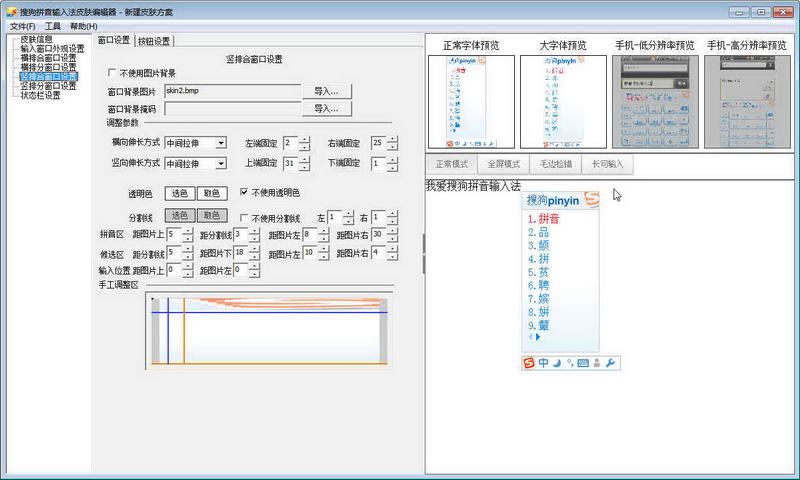Screen dimensions: 800x480
Task: Decrease the 右端固定 value with down arrow
Action: (x=392, y=147)
